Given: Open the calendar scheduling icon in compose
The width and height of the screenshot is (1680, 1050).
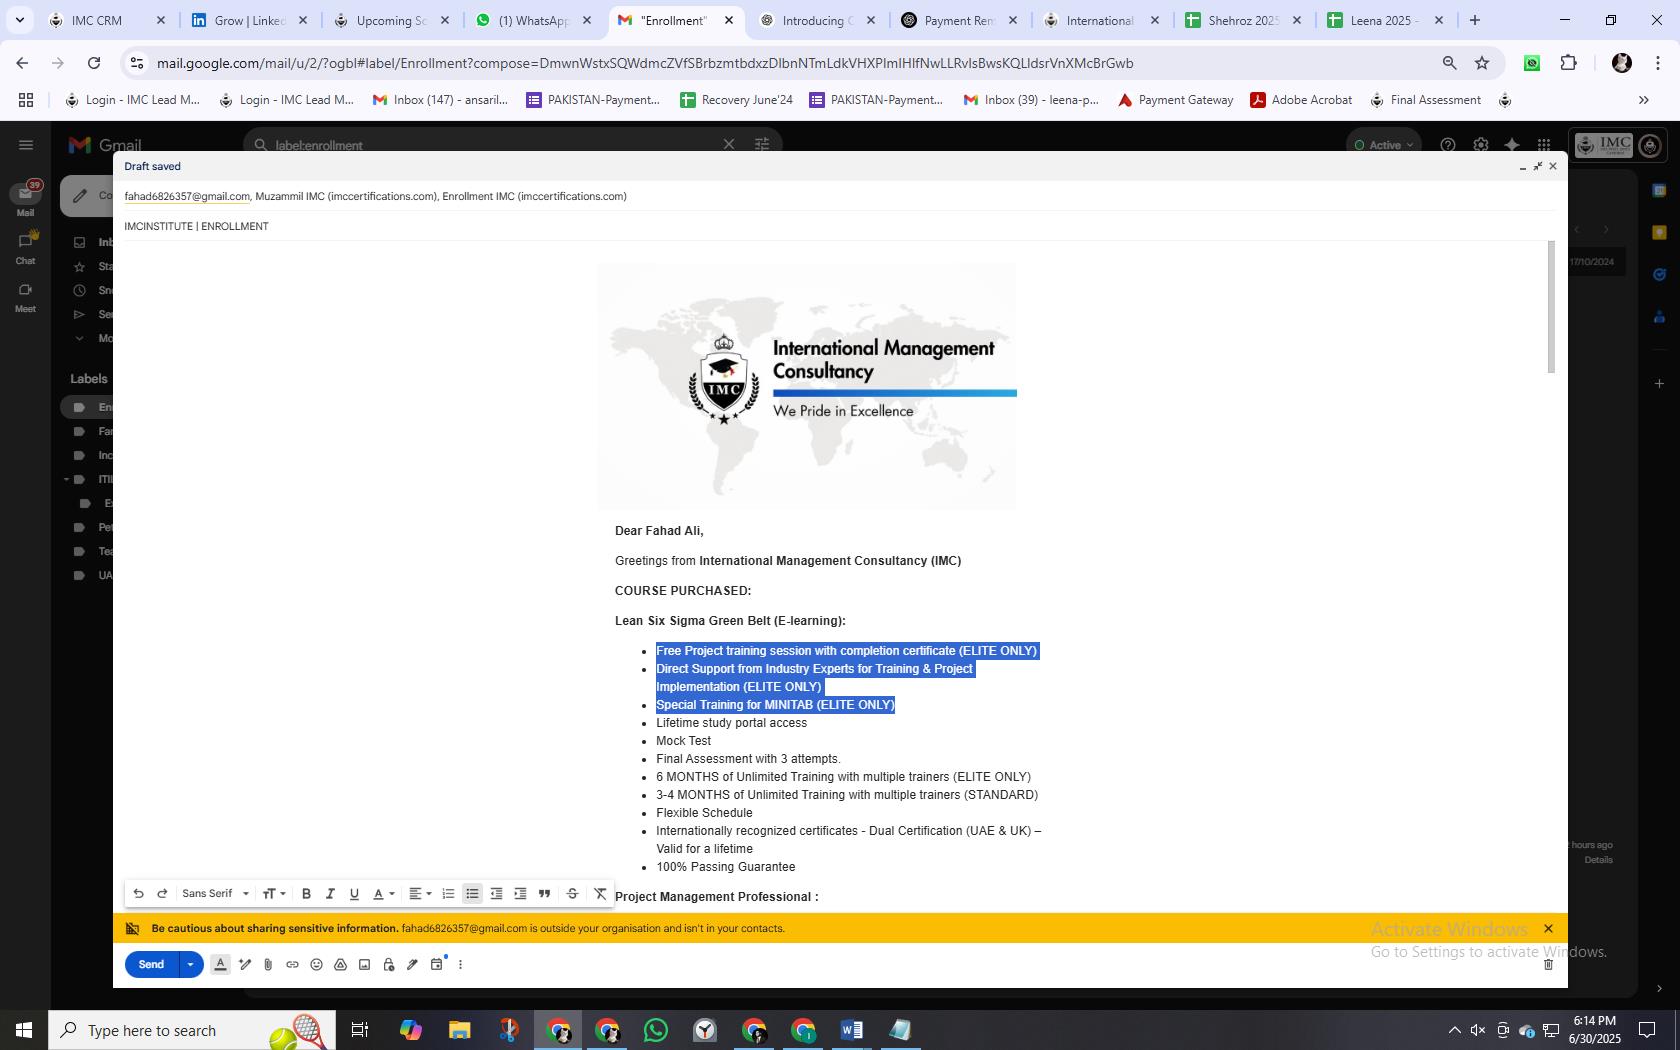Looking at the screenshot, I should pyautogui.click(x=437, y=965).
